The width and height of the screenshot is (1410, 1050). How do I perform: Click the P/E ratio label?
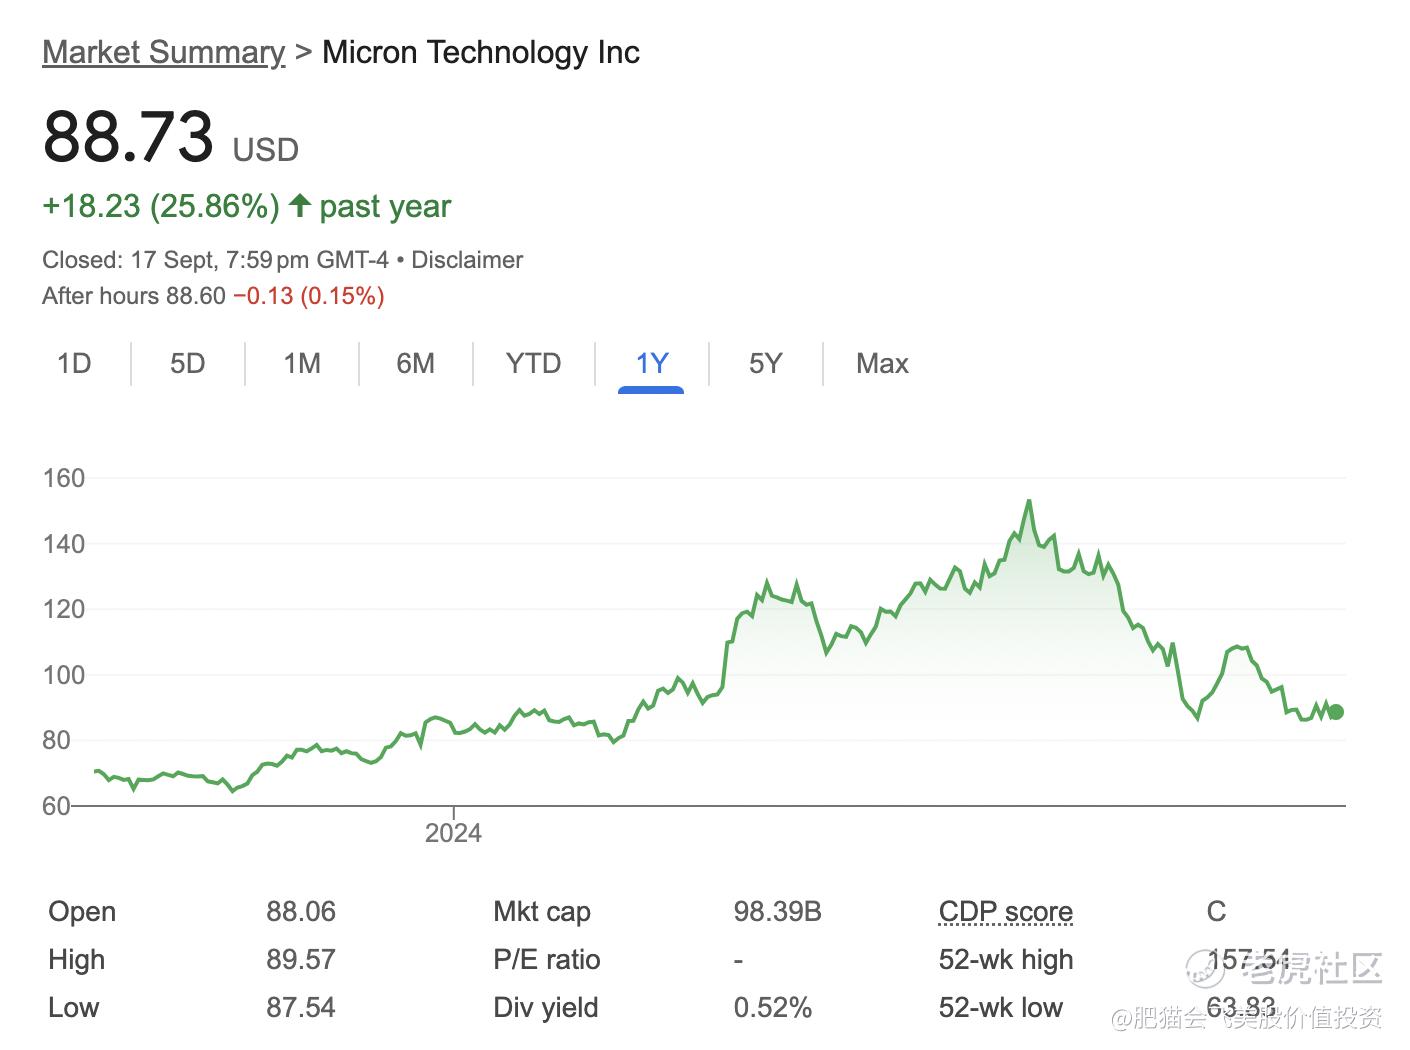coord(546,959)
